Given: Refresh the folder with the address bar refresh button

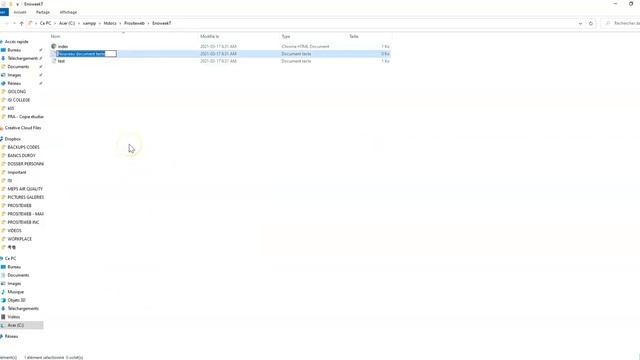Looking at the screenshot, I should pyautogui.click(x=591, y=23).
